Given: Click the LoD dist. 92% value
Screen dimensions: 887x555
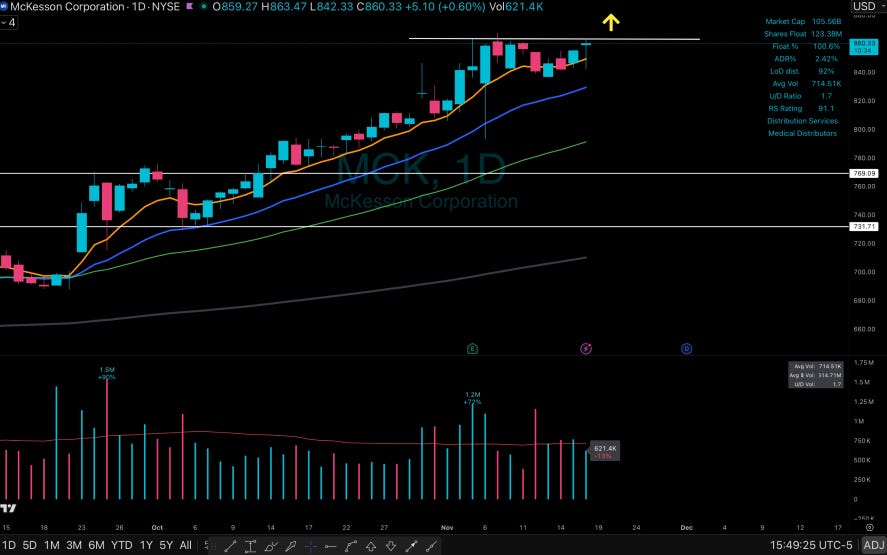Looking at the screenshot, I should click(826, 71).
